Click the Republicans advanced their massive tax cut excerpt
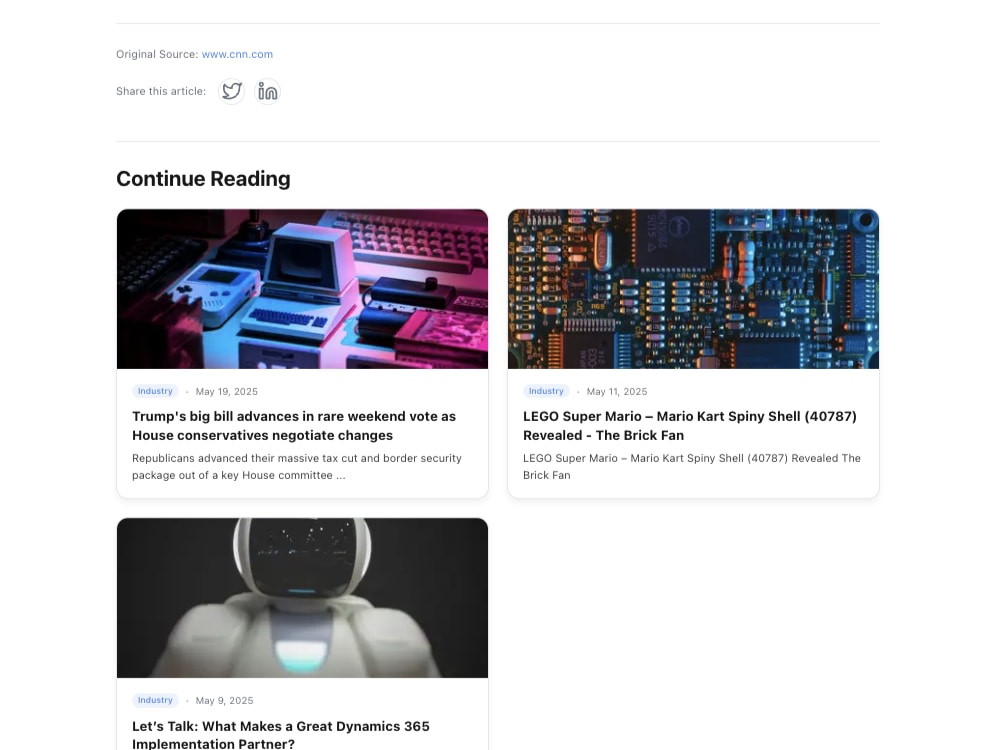 click(297, 466)
